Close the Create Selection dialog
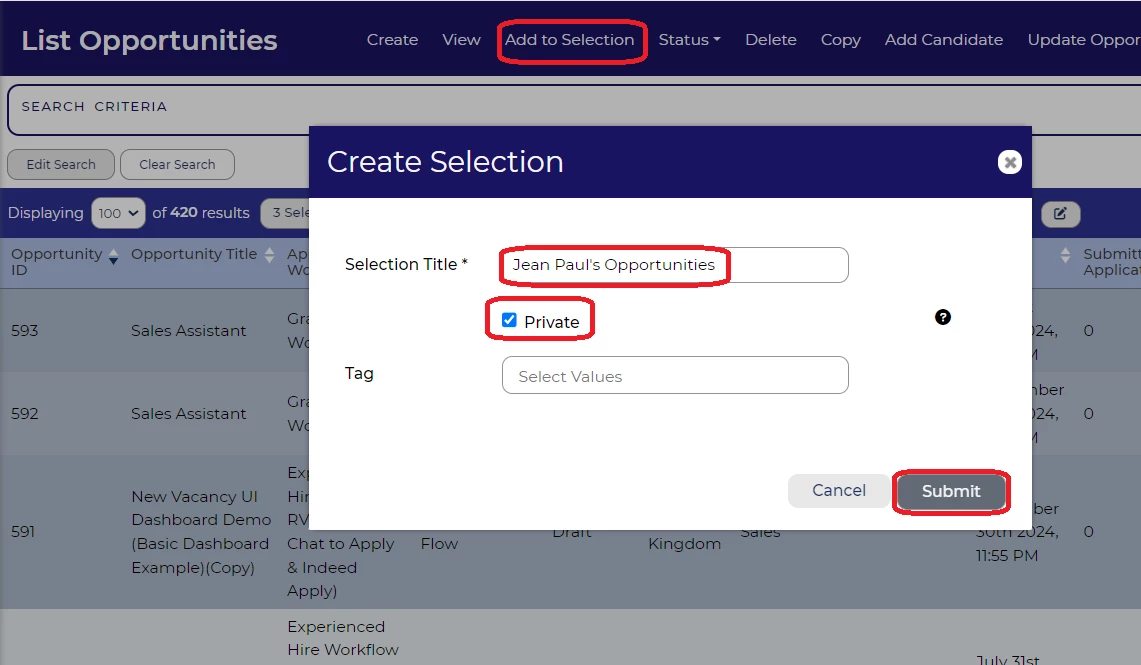This screenshot has height=665, width=1141. pyautogui.click(x=1010, y=162)
